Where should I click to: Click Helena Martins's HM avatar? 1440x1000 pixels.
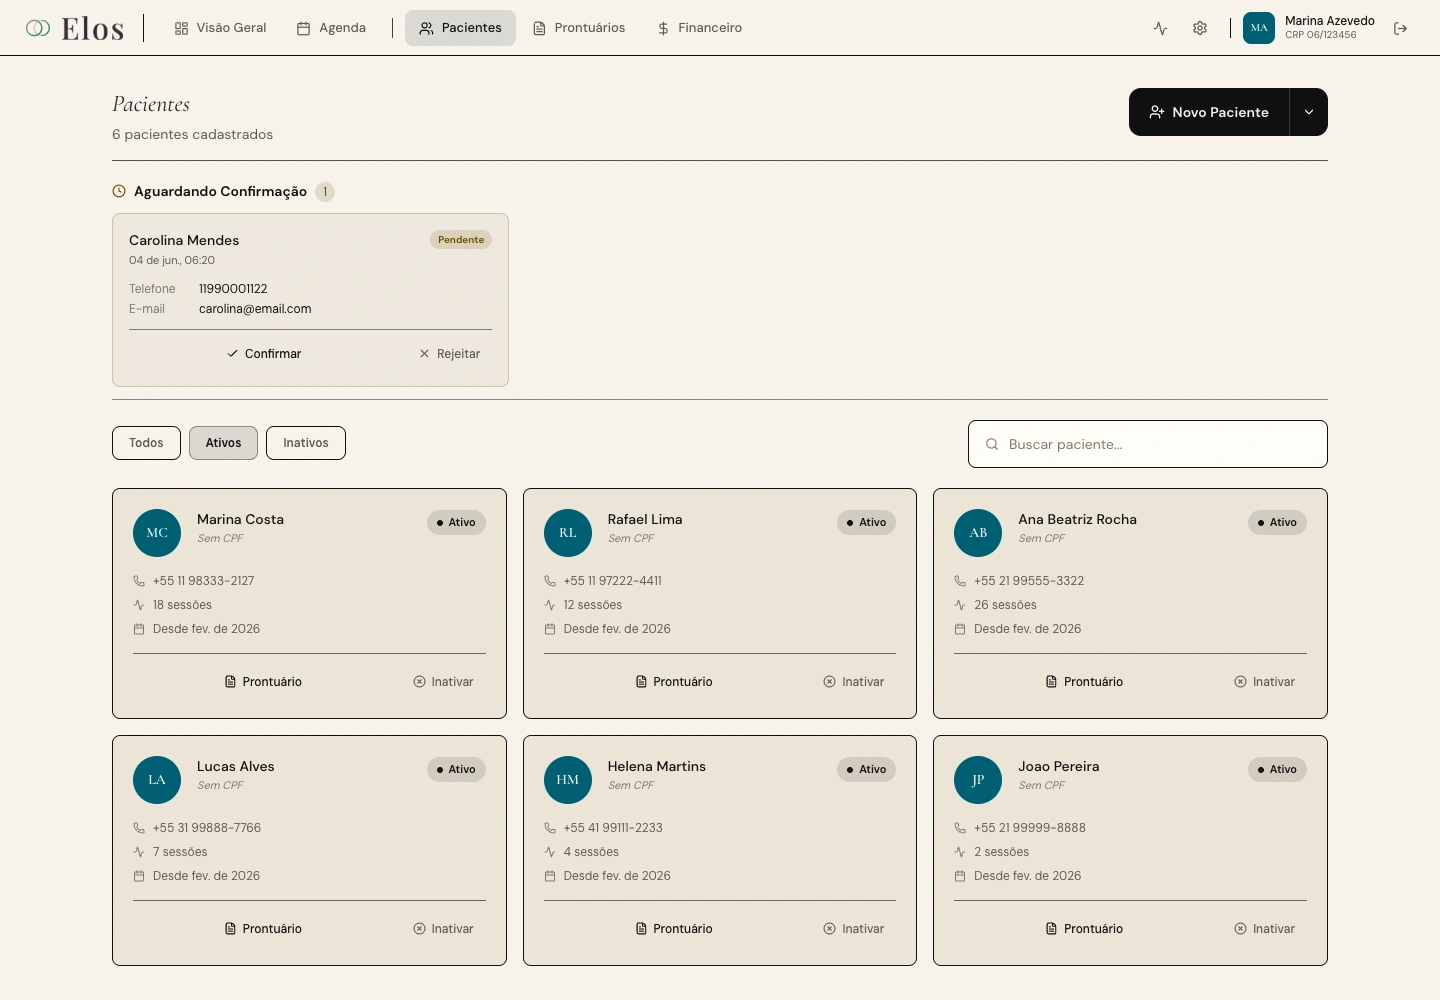pyautogui.click(x=568, y=780)
